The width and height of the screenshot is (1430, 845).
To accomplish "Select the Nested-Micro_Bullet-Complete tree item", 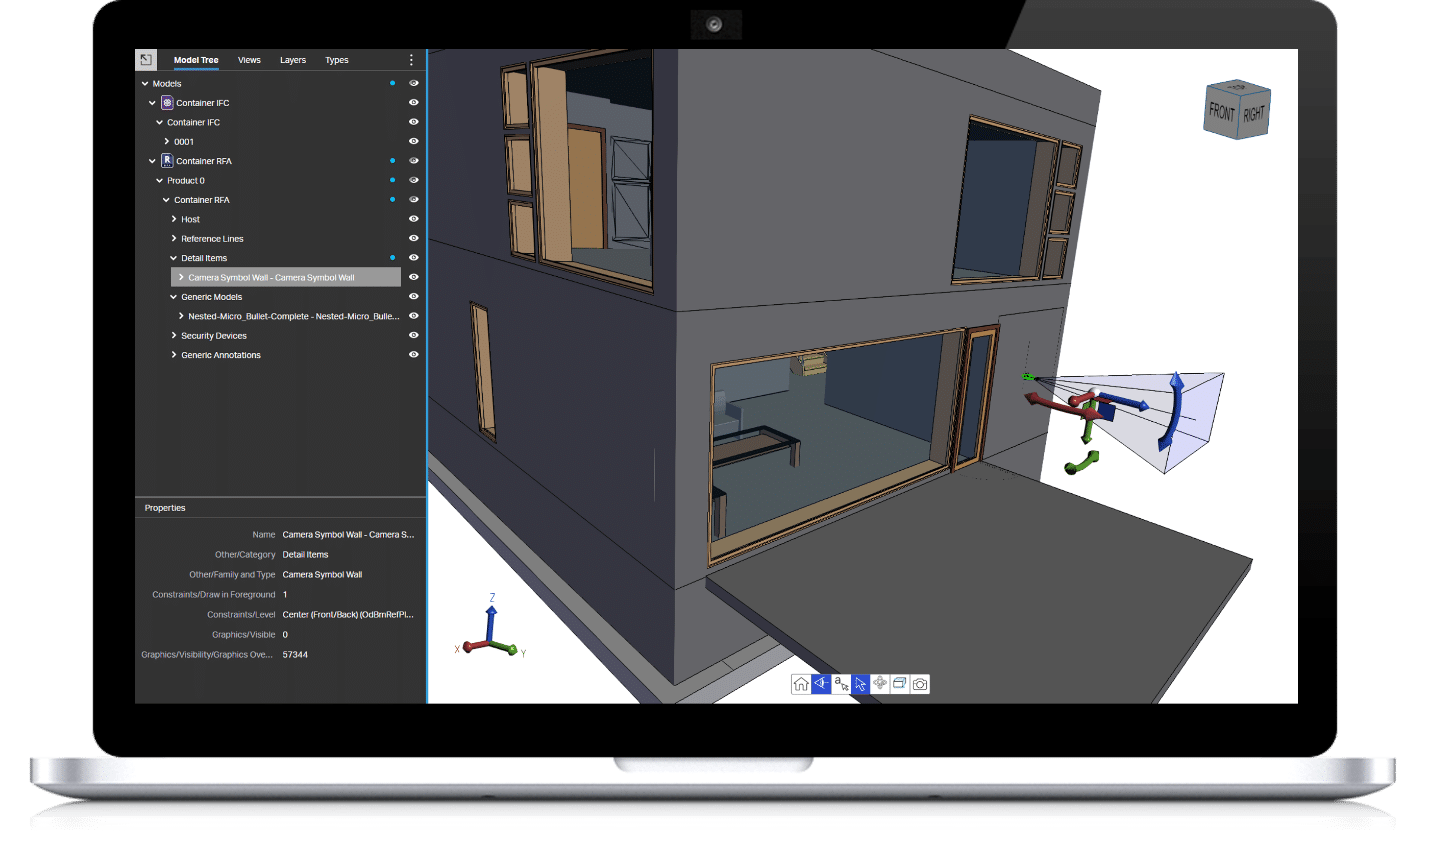I will coord(293,316).
